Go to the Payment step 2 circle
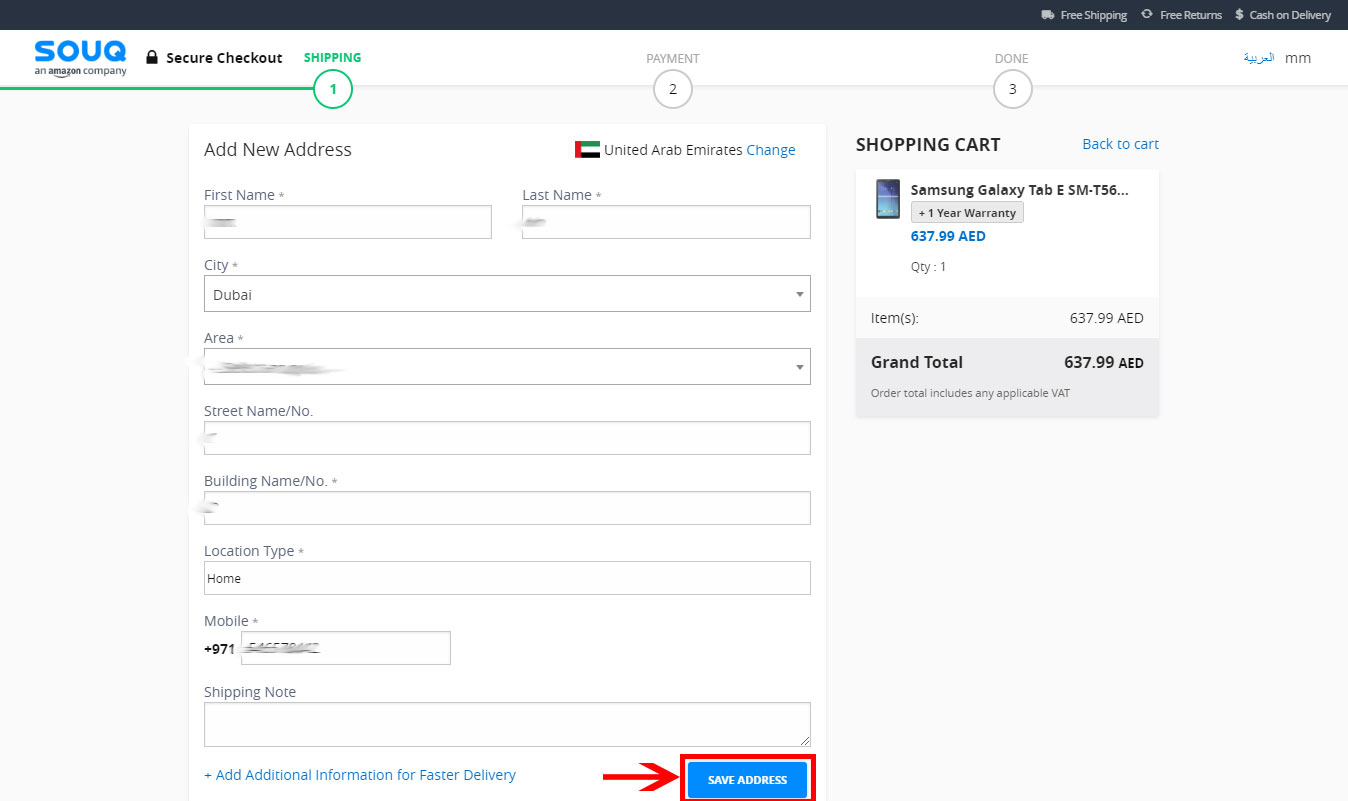Viewport: 1348px width, 801px height. [x=673, y=90]
